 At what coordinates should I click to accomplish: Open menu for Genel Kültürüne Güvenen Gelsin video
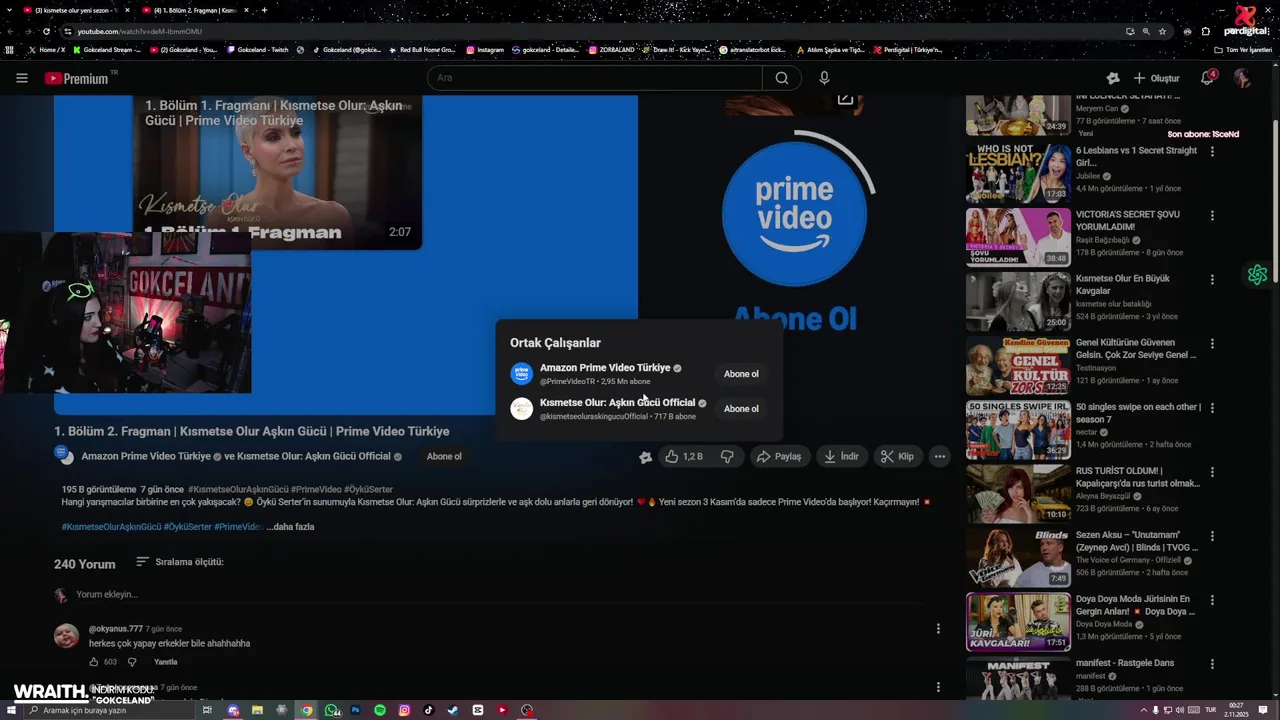pyautogui.click(x=1212, y=344)
